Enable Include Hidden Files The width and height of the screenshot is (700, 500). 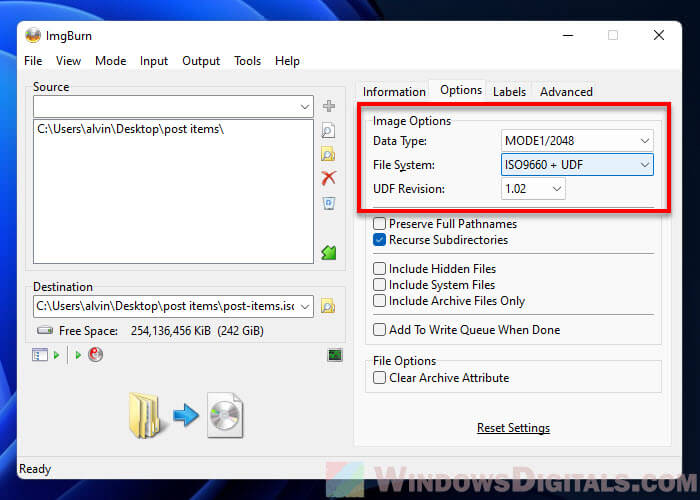[379, 269]
